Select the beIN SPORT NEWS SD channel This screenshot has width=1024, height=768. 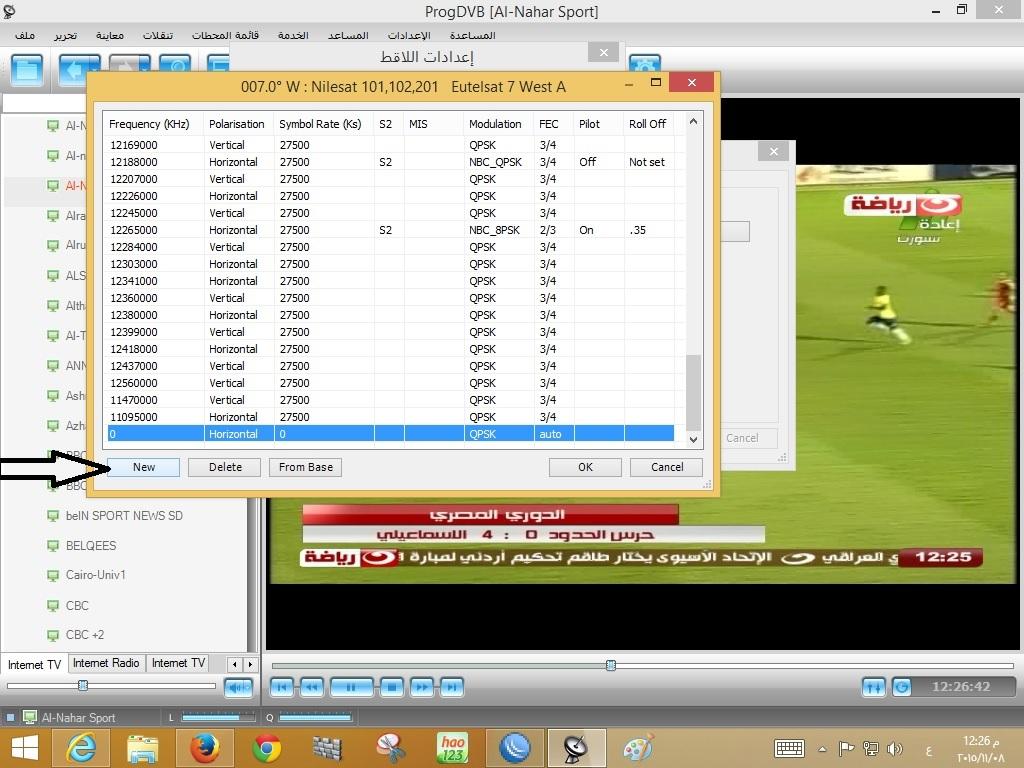pos(124,516)
